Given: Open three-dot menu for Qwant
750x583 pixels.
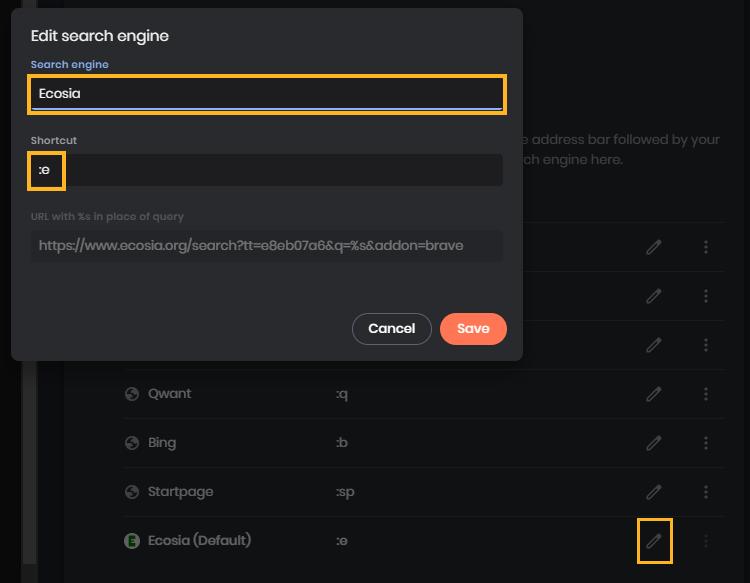Looking at the screenshot, I should click(x=706, y=394).
